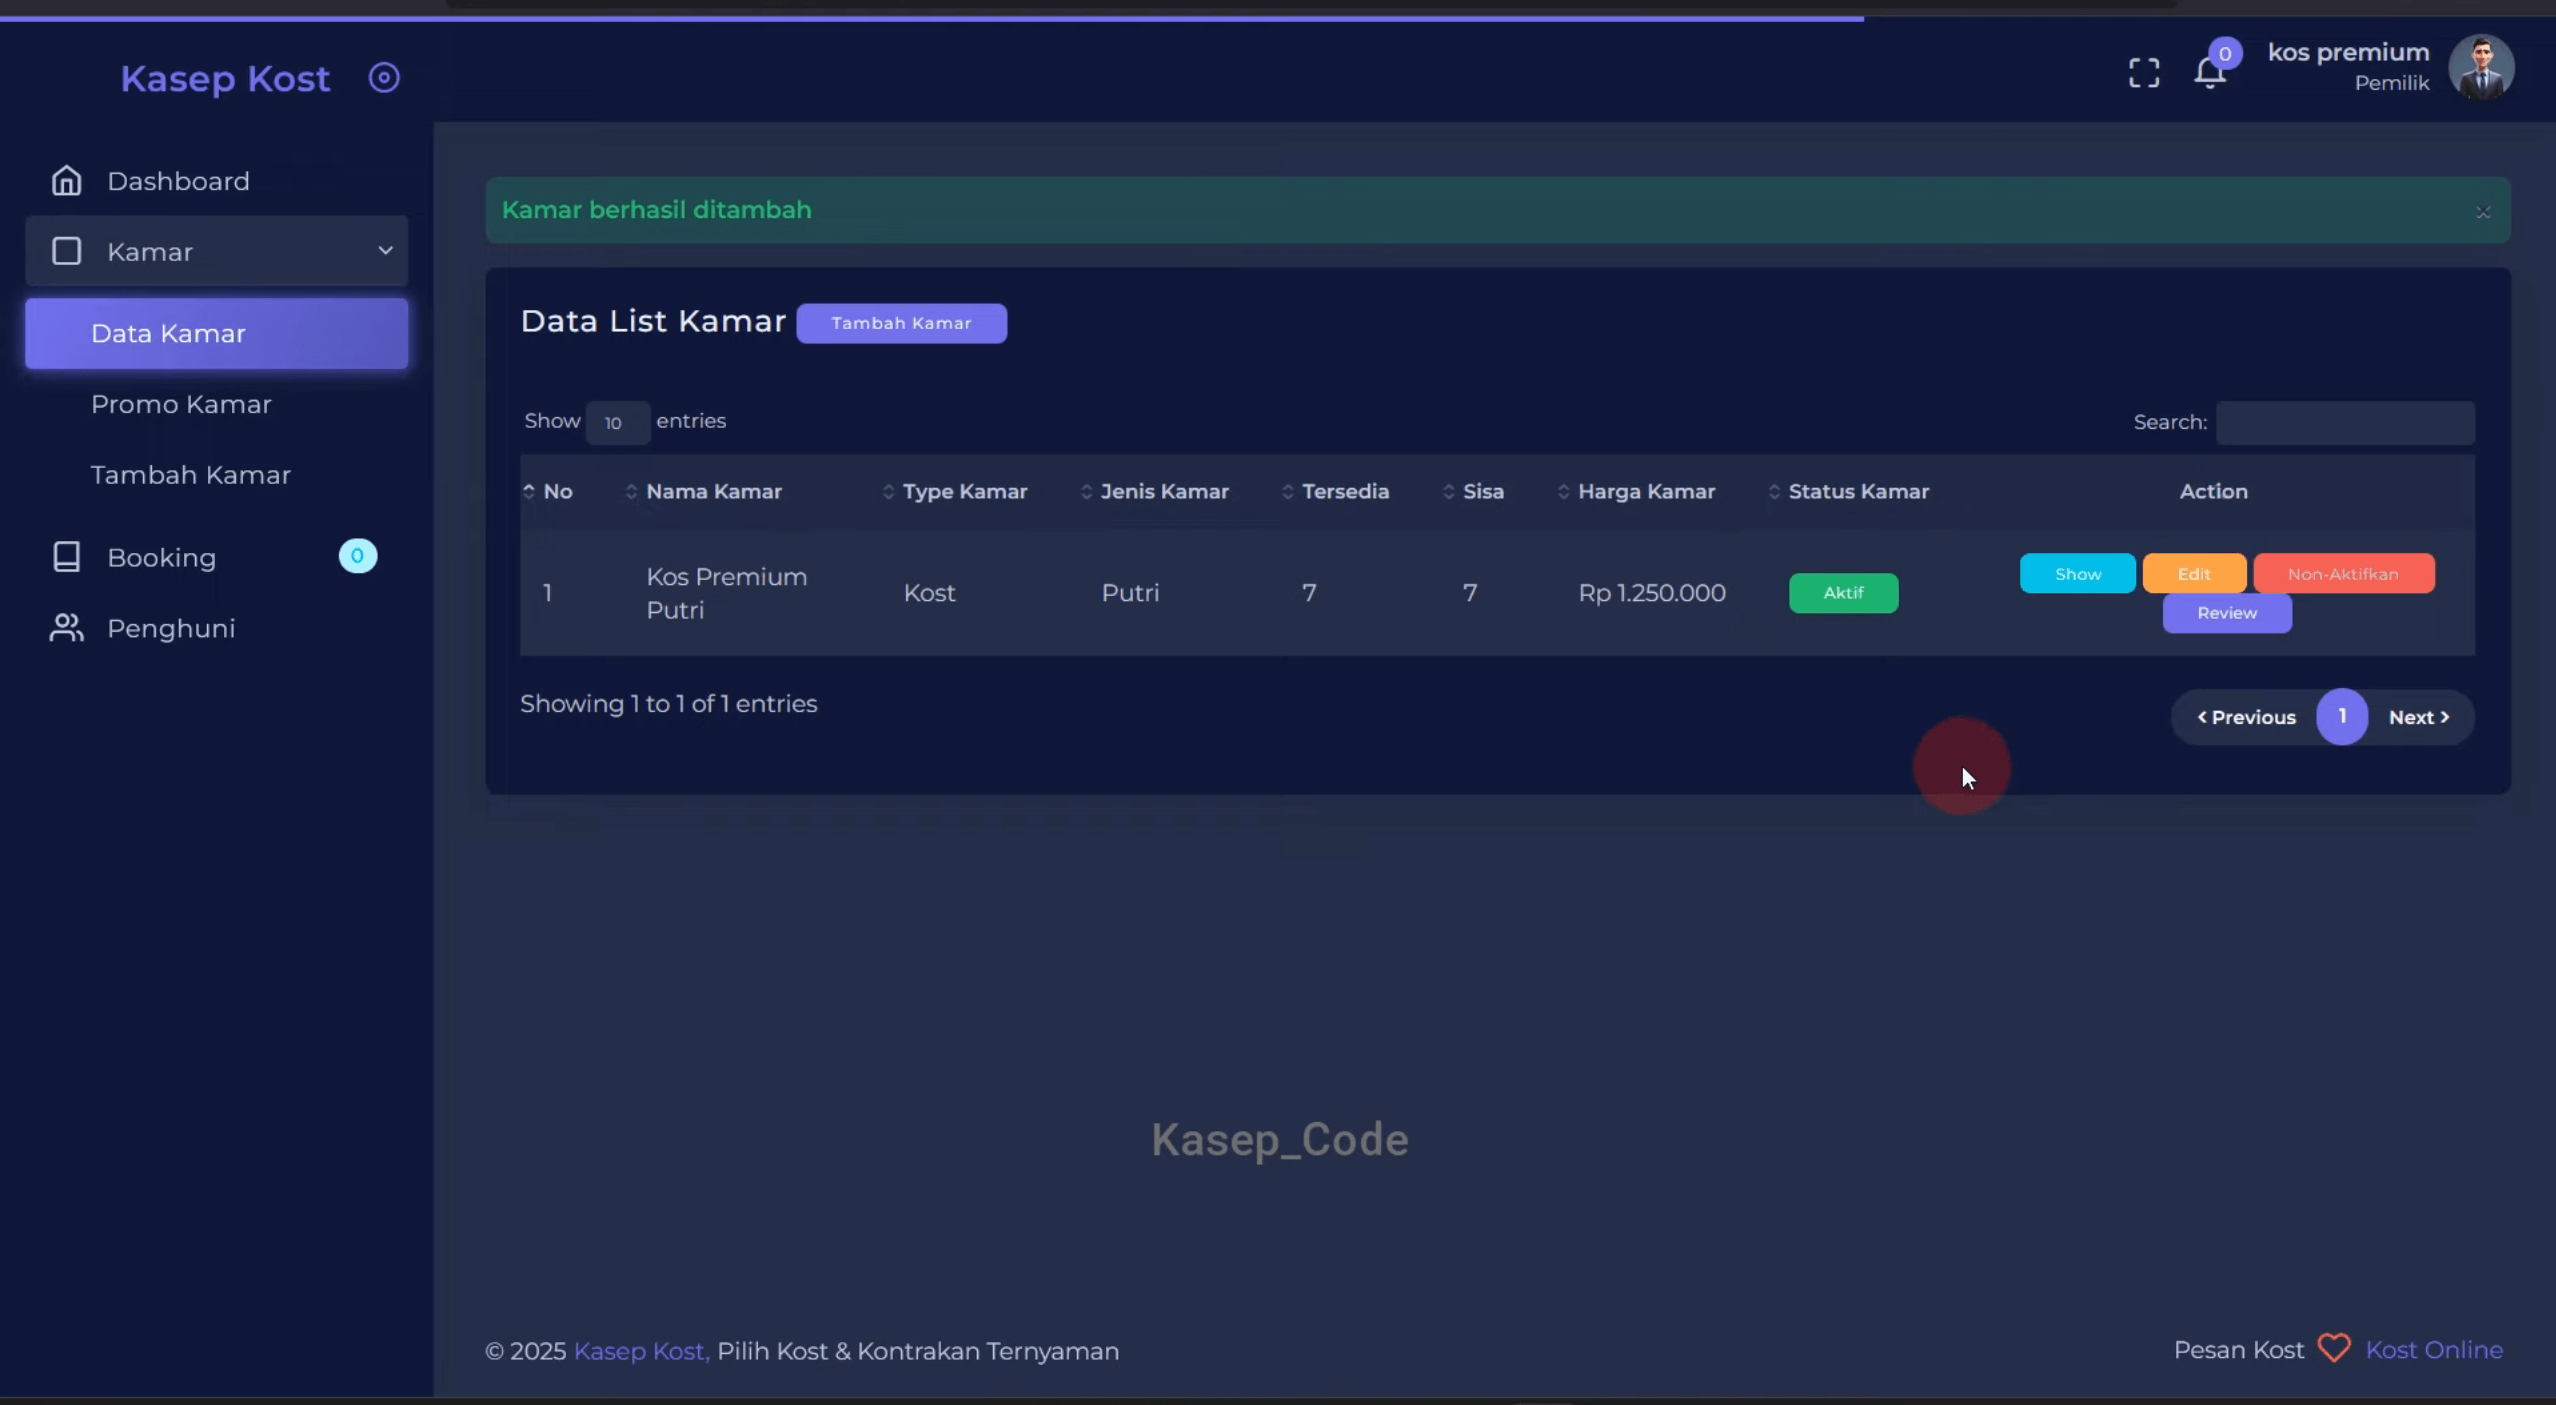The image size is (2556, 1405).
Task: Go to Next page
Action: click(x=2419, y=717)
